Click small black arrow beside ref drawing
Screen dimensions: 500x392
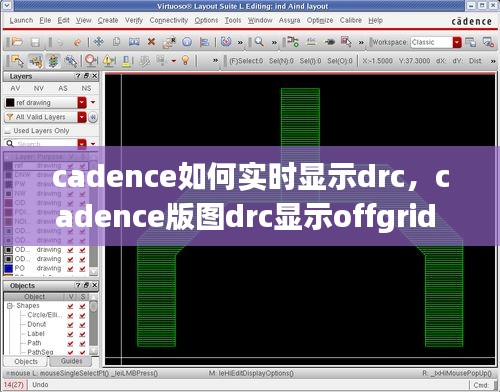(x=93, y=102)
